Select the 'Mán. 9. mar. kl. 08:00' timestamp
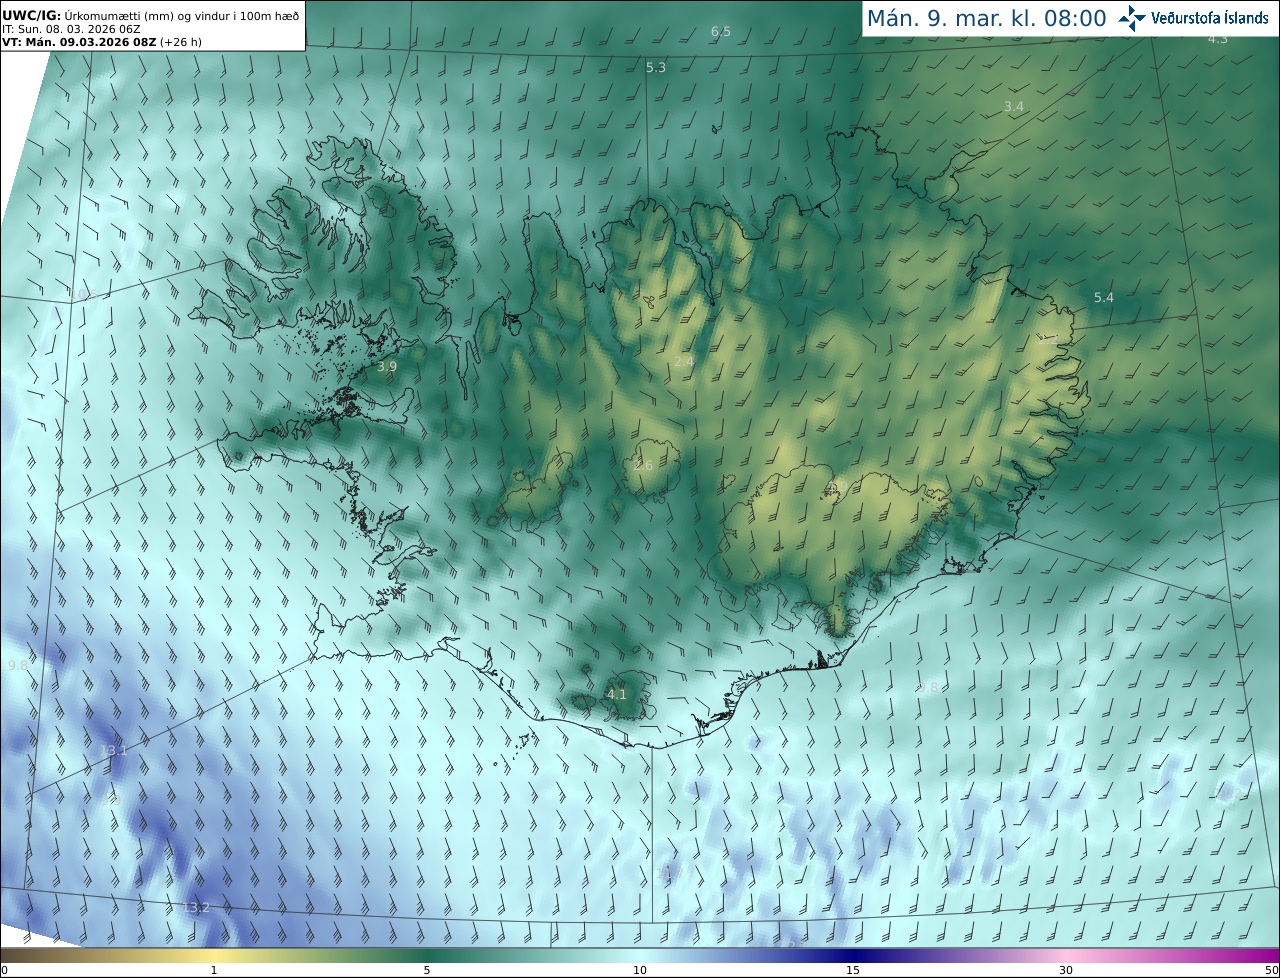 [x=986, y=18]
